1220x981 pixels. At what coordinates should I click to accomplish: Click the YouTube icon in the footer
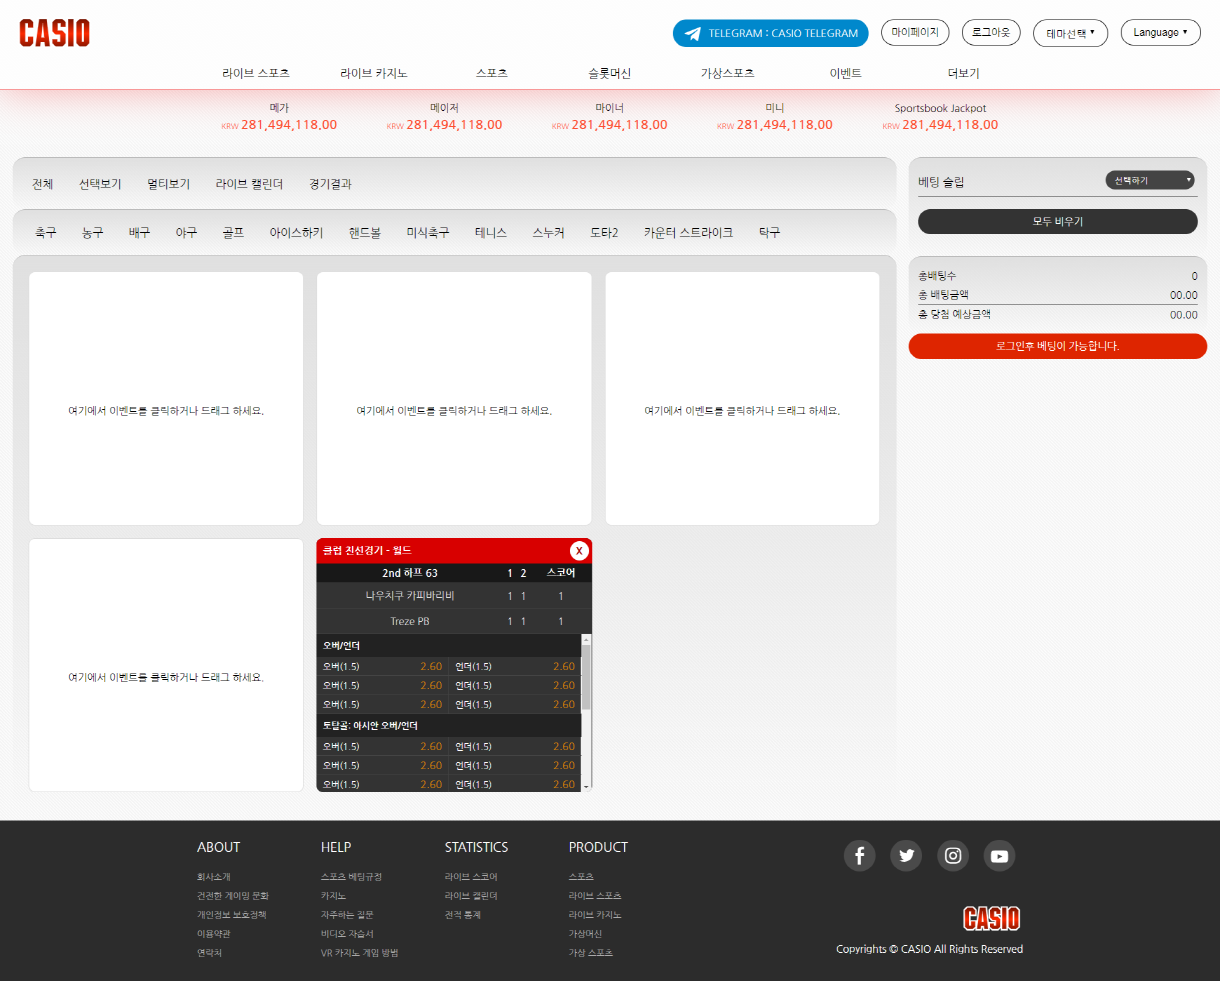point(999,856)
